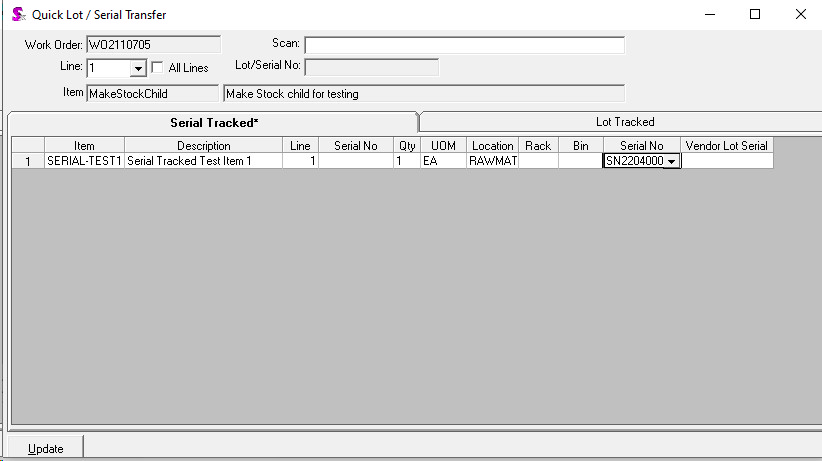Select the Qty cell in row 1

point(406,161)
